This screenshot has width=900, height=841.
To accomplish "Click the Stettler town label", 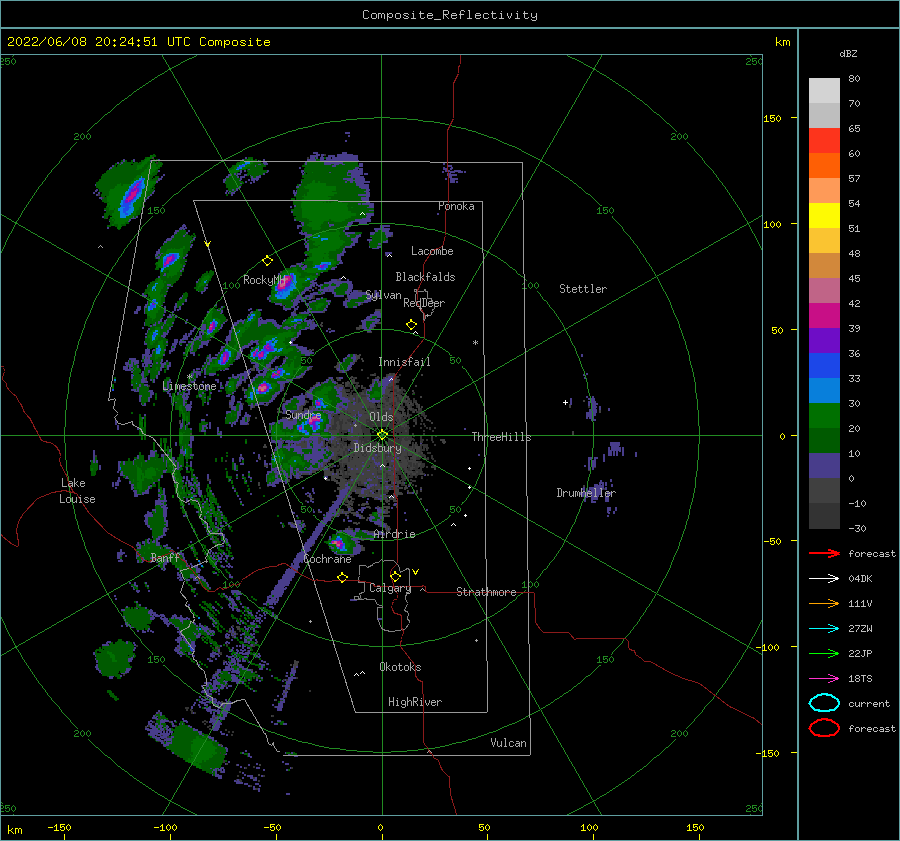I will [x=583, y=289].
